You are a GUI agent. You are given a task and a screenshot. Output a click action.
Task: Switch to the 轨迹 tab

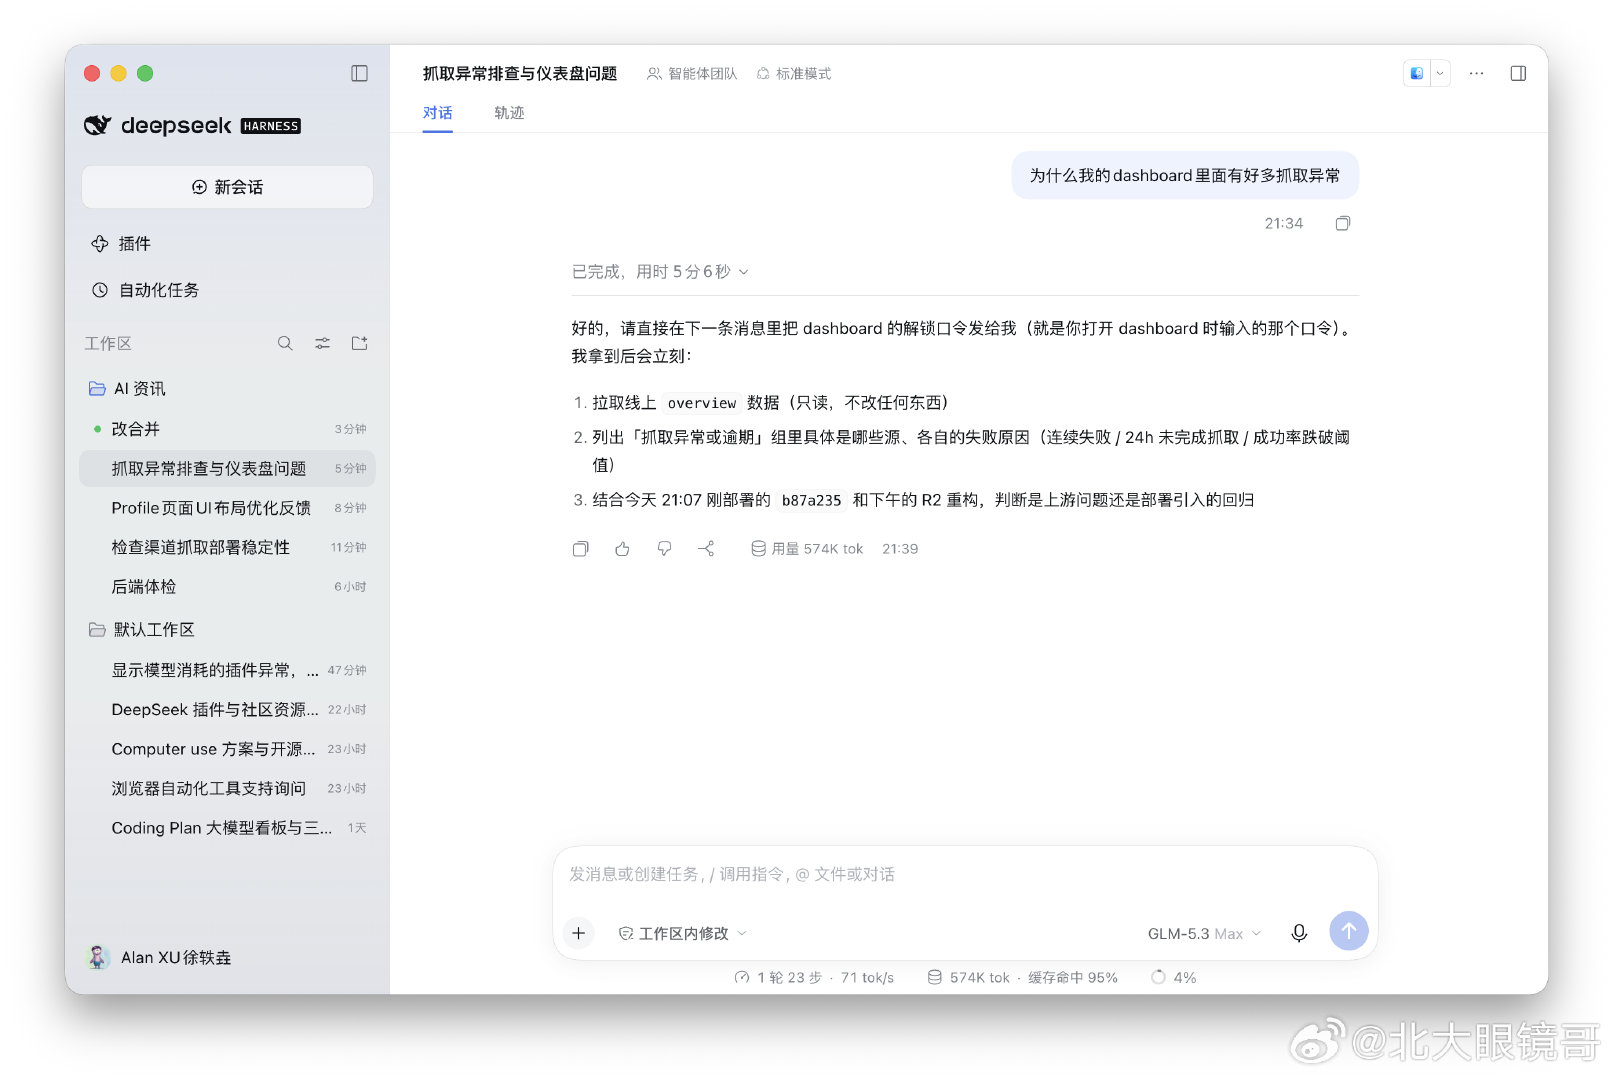tap(509, 113)
